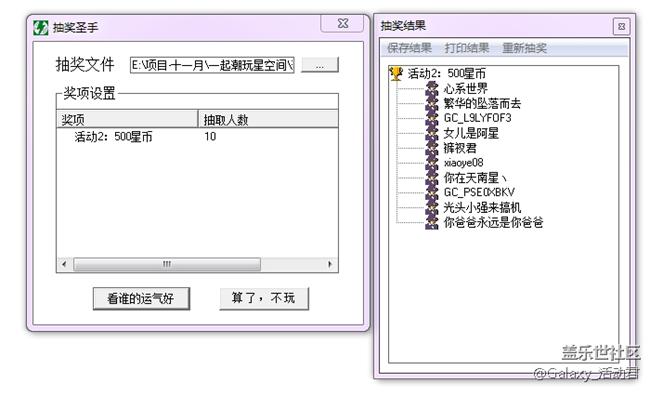Open 保存结果 menu item
The width and height of the screenshot is (650, 396).
point(409,48)
